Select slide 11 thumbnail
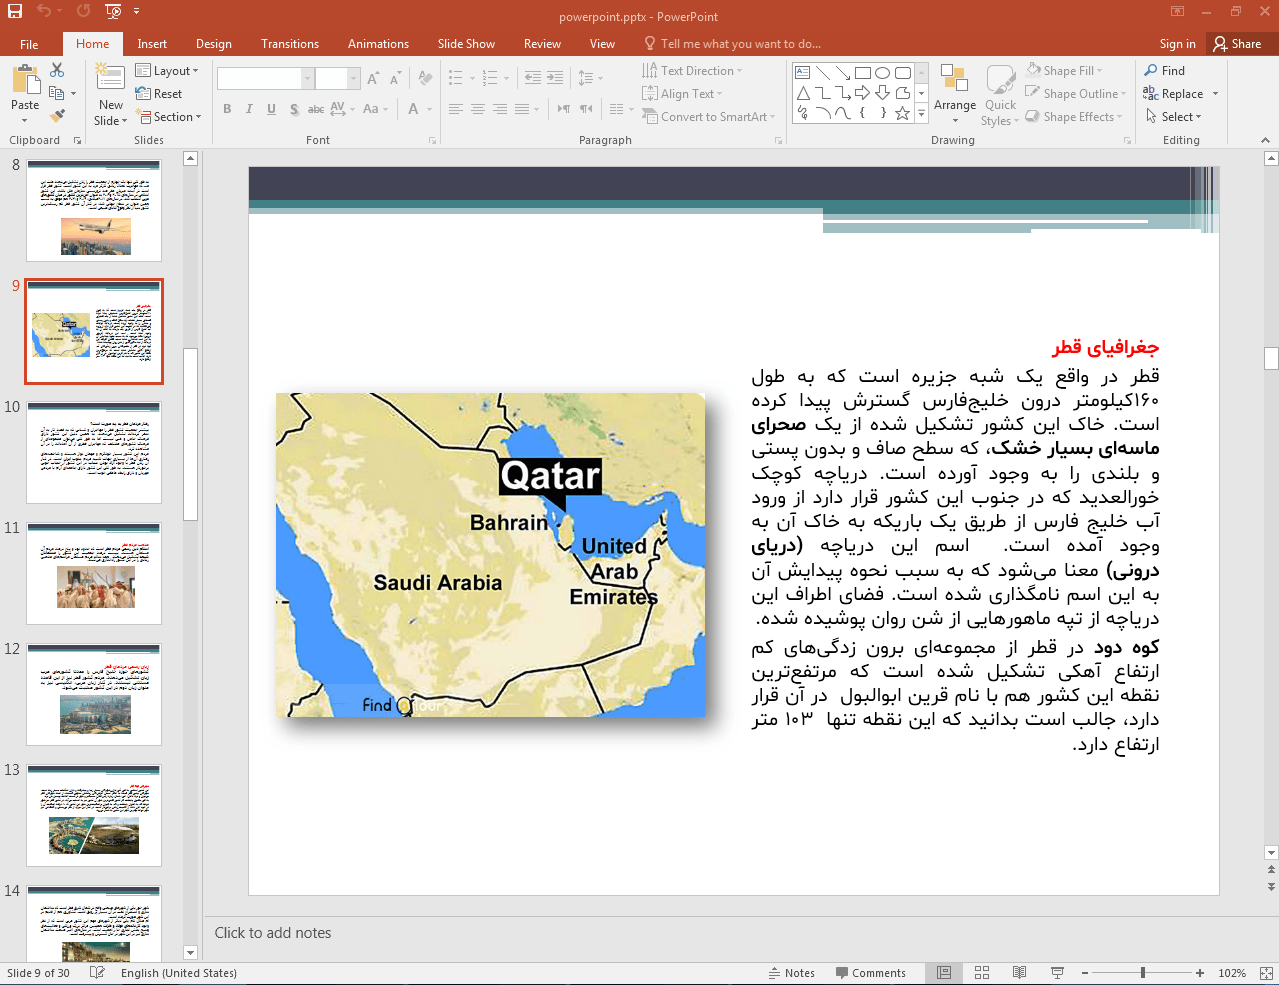Screen dimensions: 1279x985 (94, 573)
